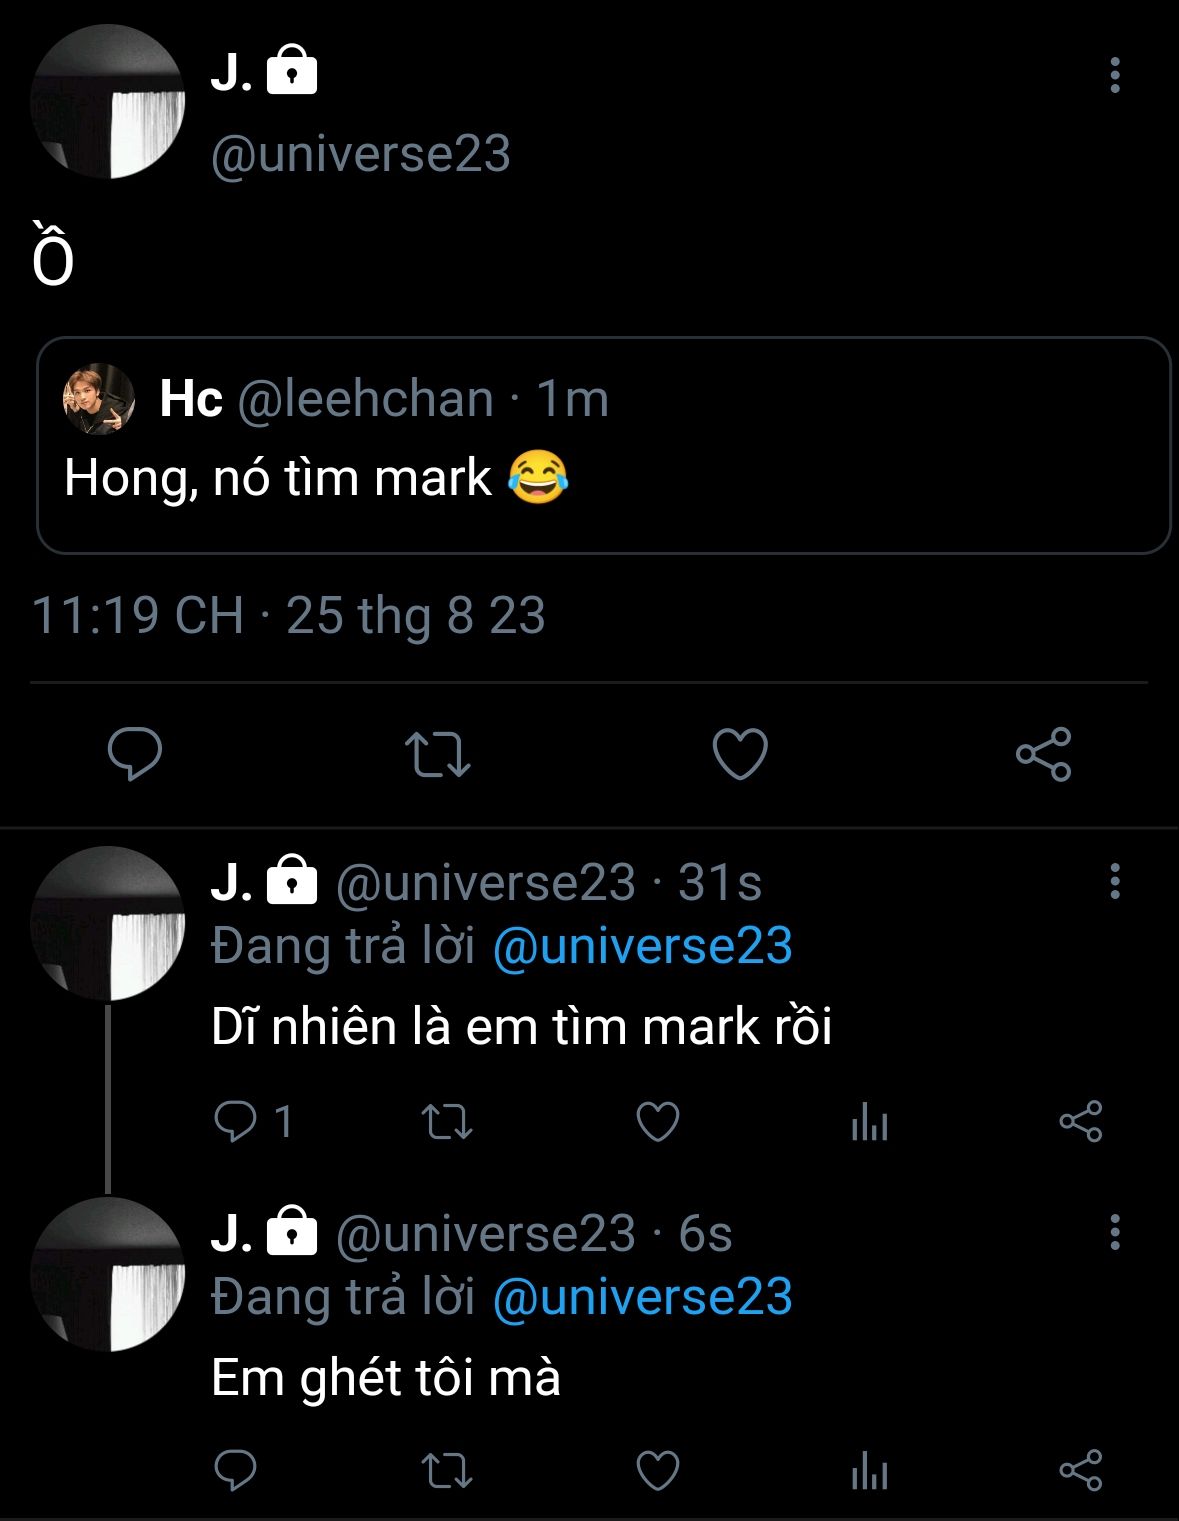Like the 'Dĩ nhiên là em' reply

[x=658, y=1121]
